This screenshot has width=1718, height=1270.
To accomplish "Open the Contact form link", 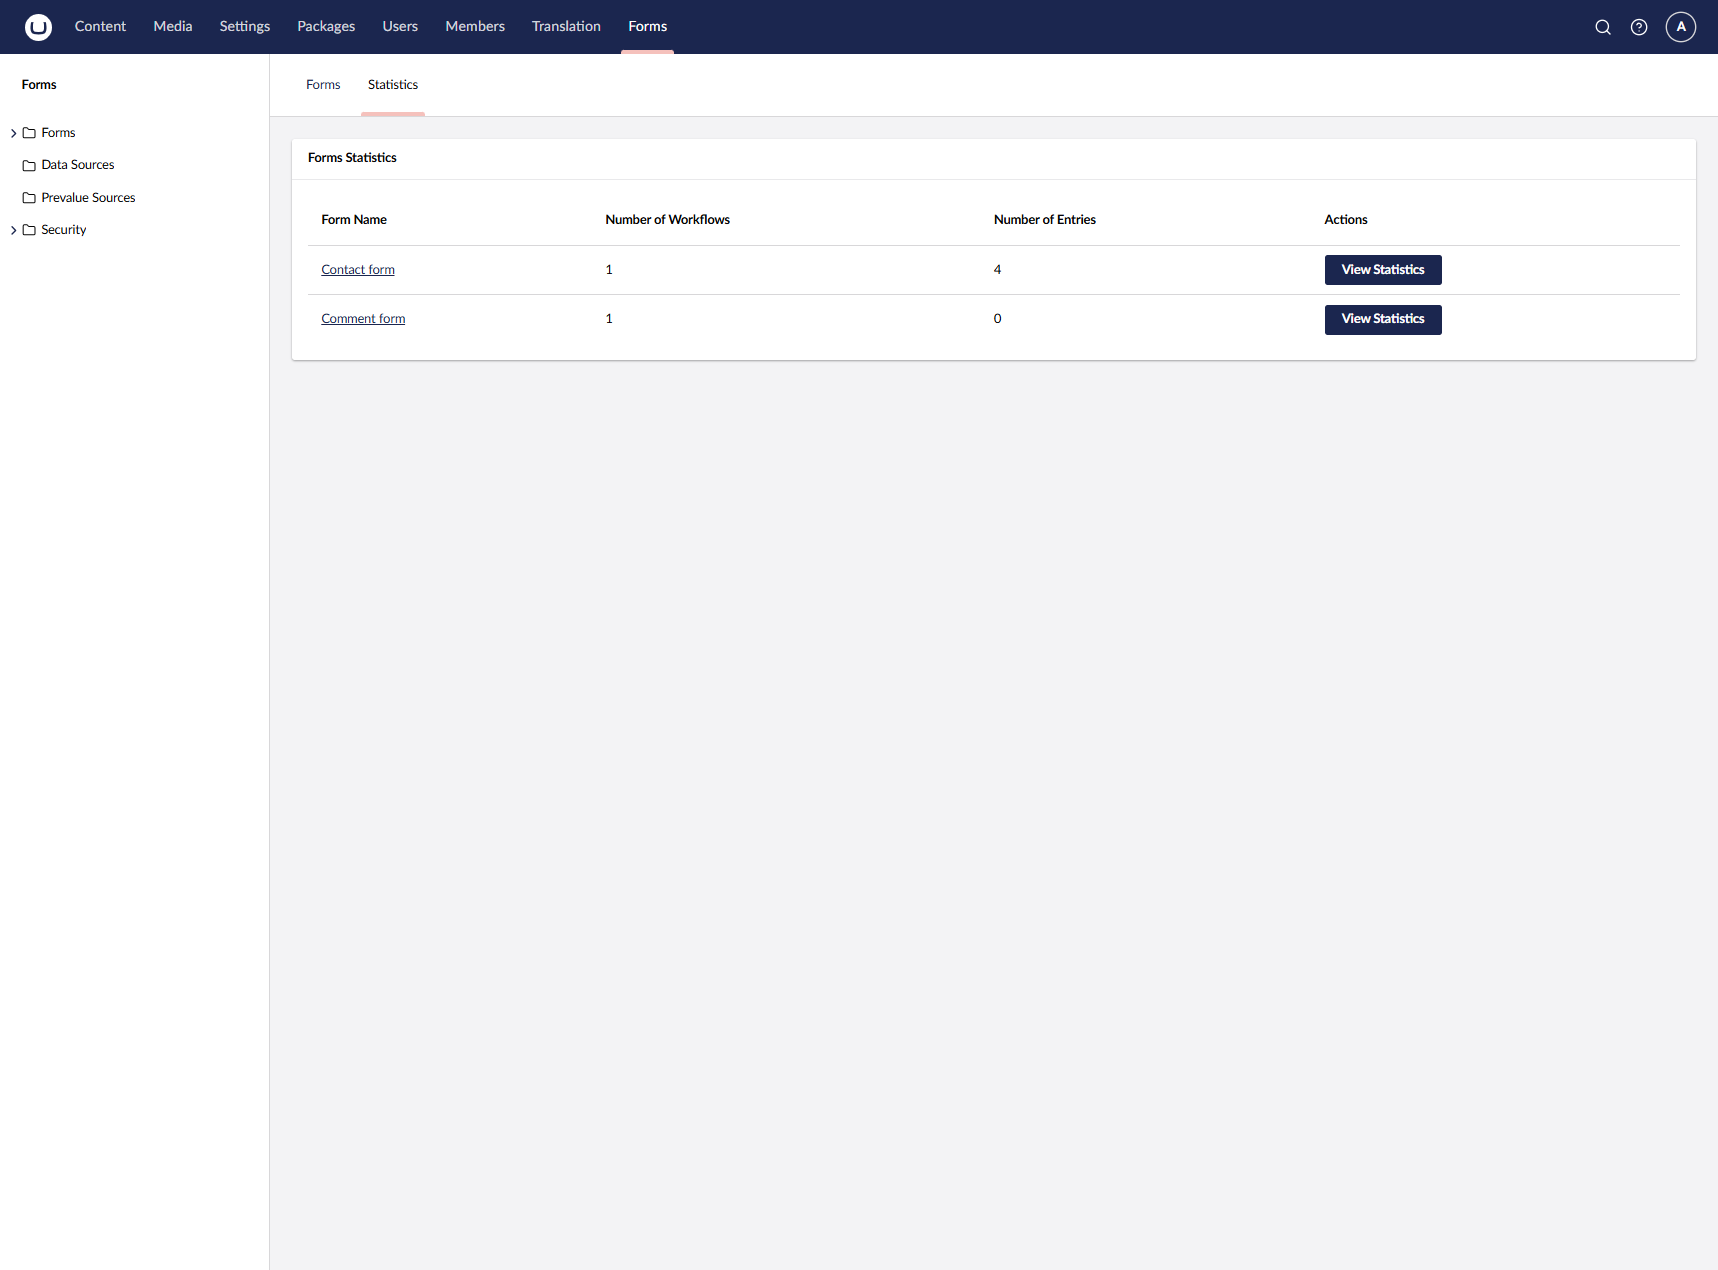I will pos(358,270).
